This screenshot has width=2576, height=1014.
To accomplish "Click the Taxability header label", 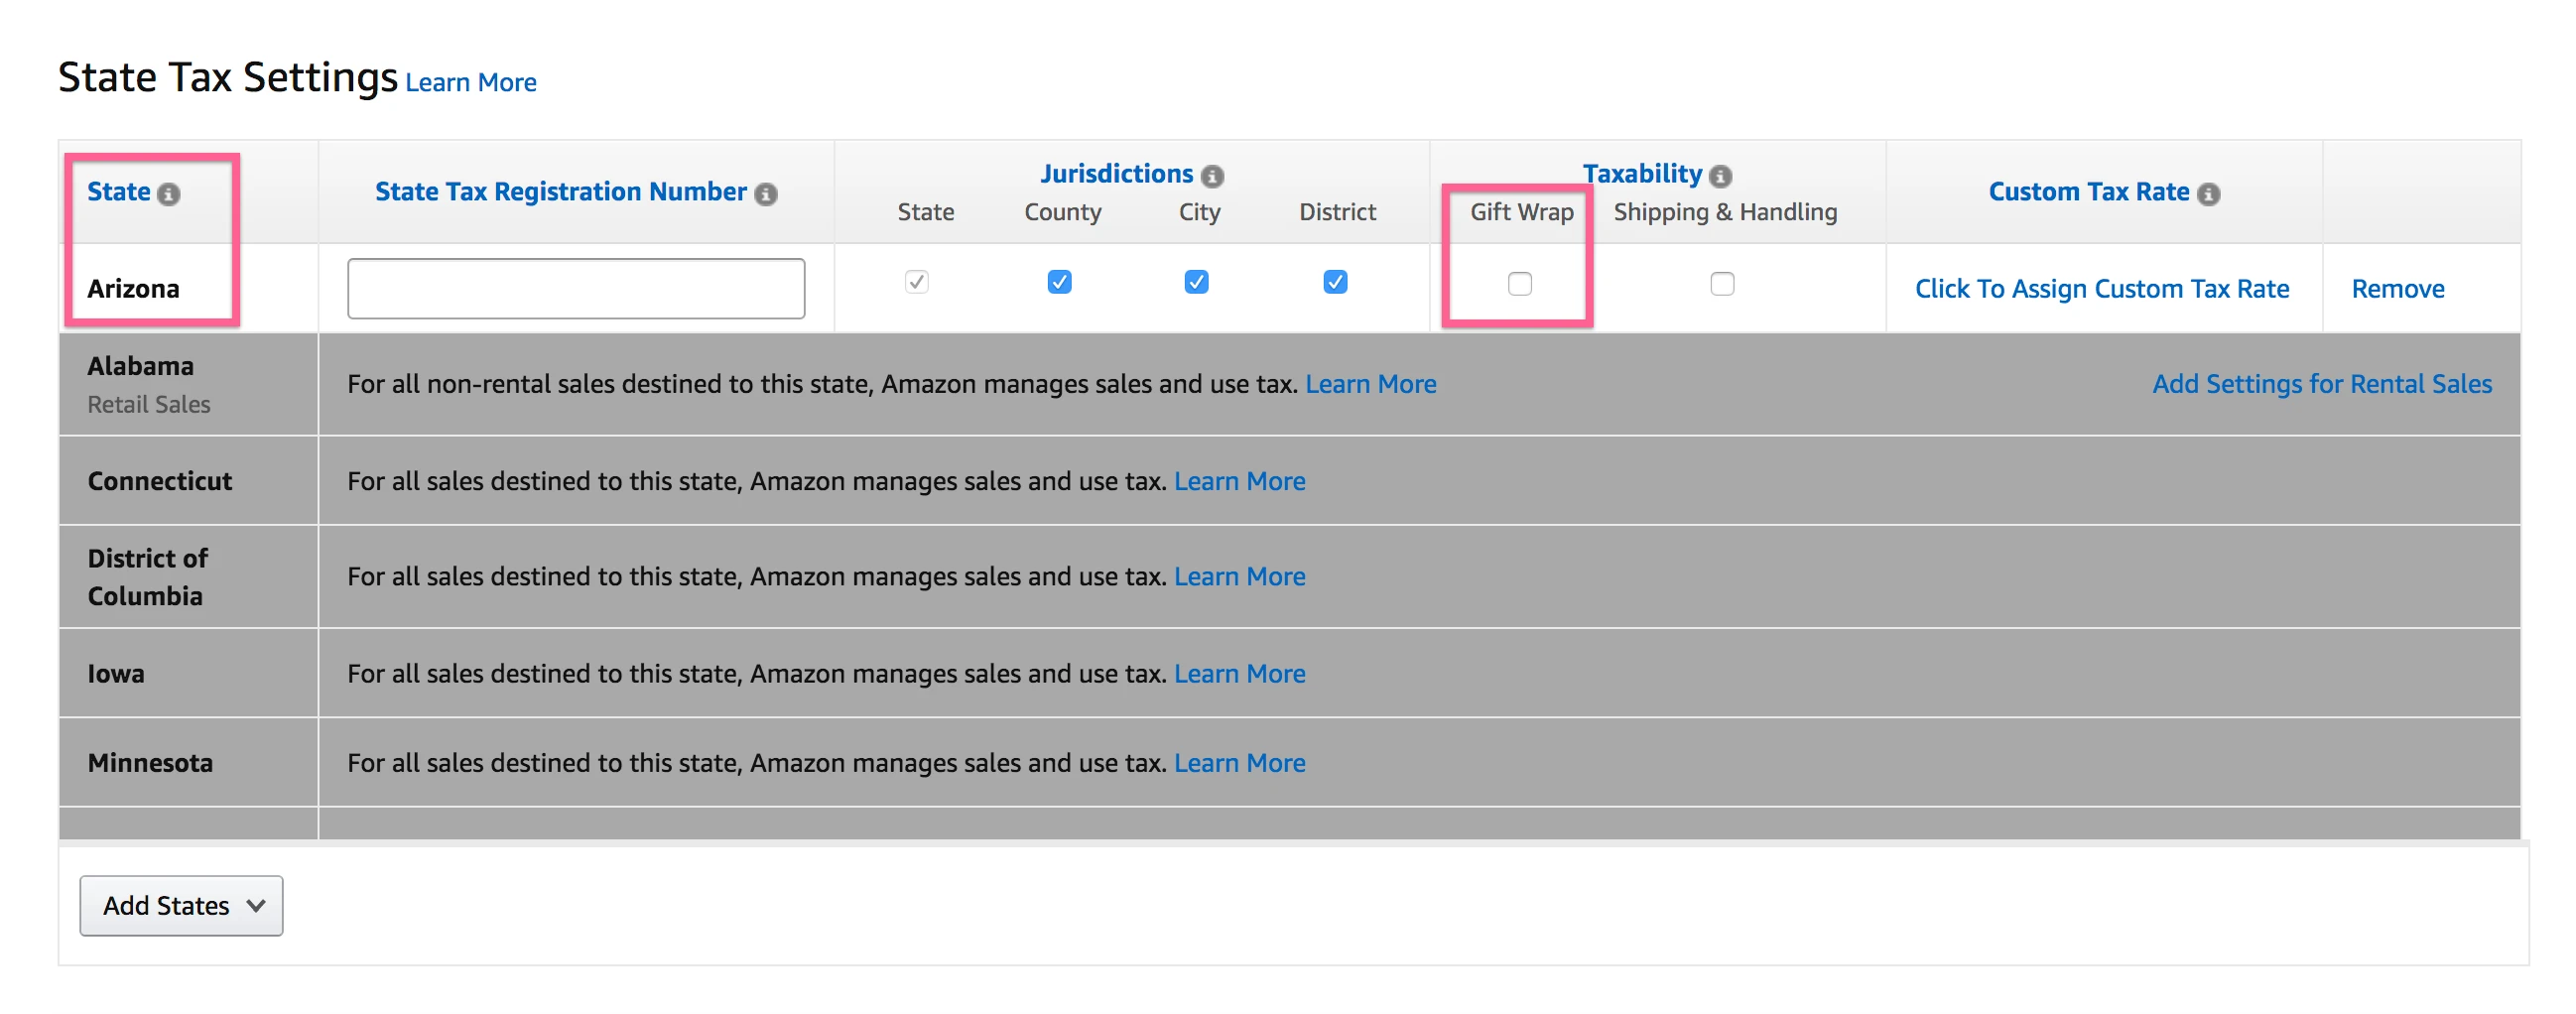I will [1642, 174].
